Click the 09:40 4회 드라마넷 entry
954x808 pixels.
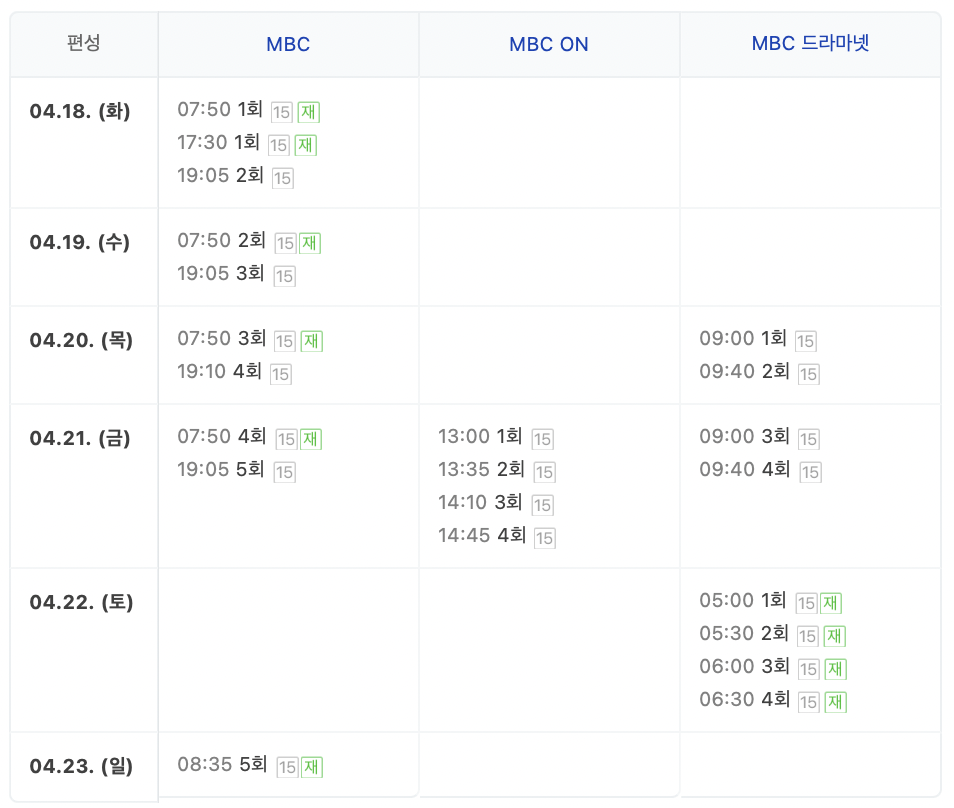[745, 469]
